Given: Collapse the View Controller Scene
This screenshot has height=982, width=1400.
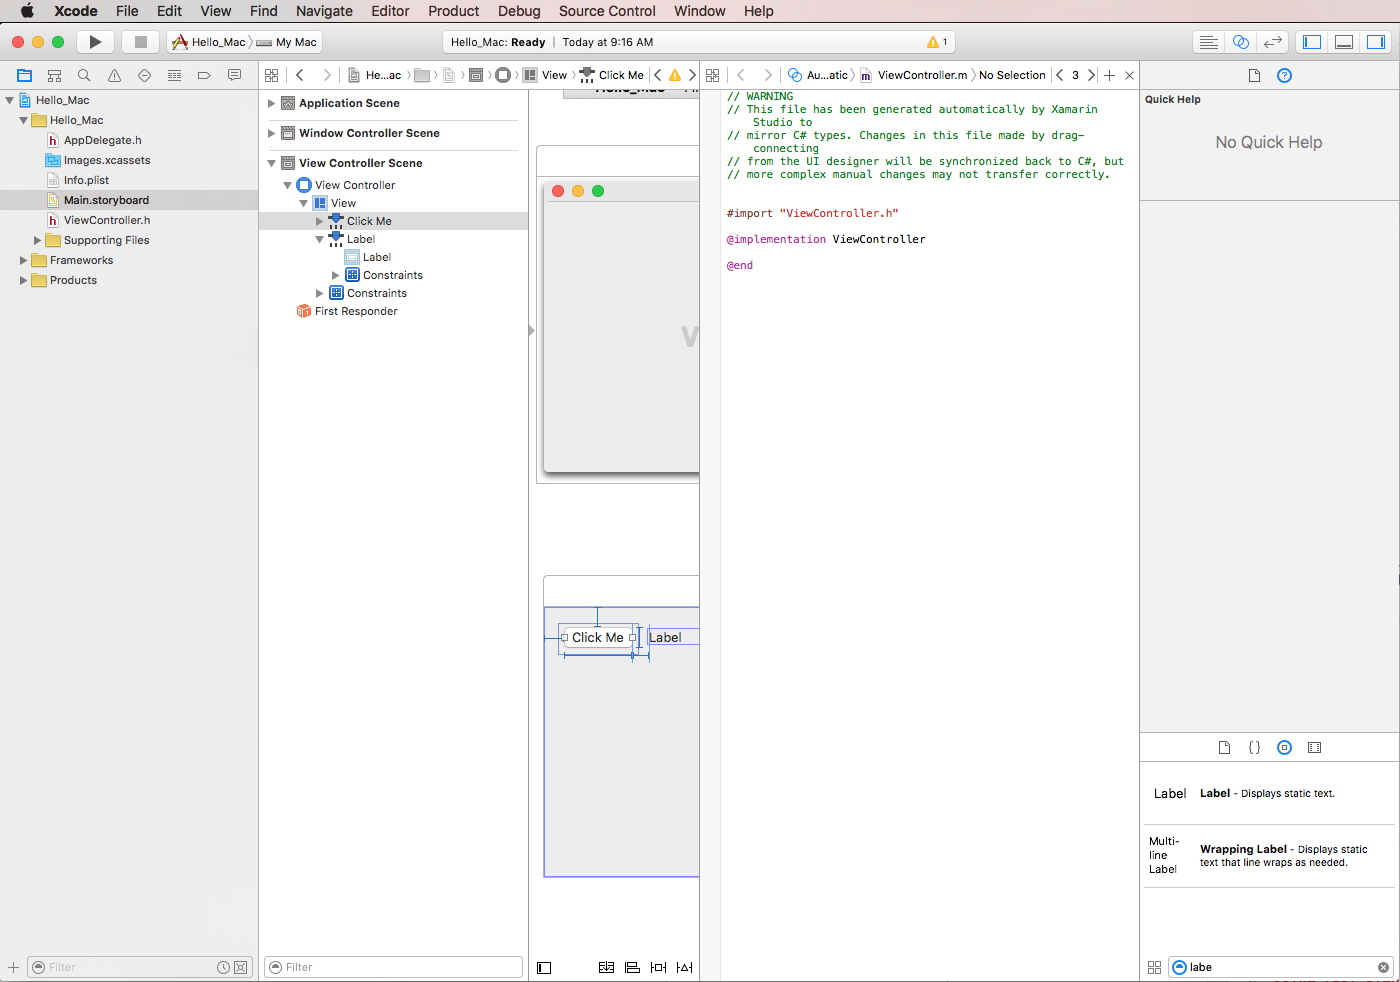Looking at the screenshot, I should (x=270, y=162).
